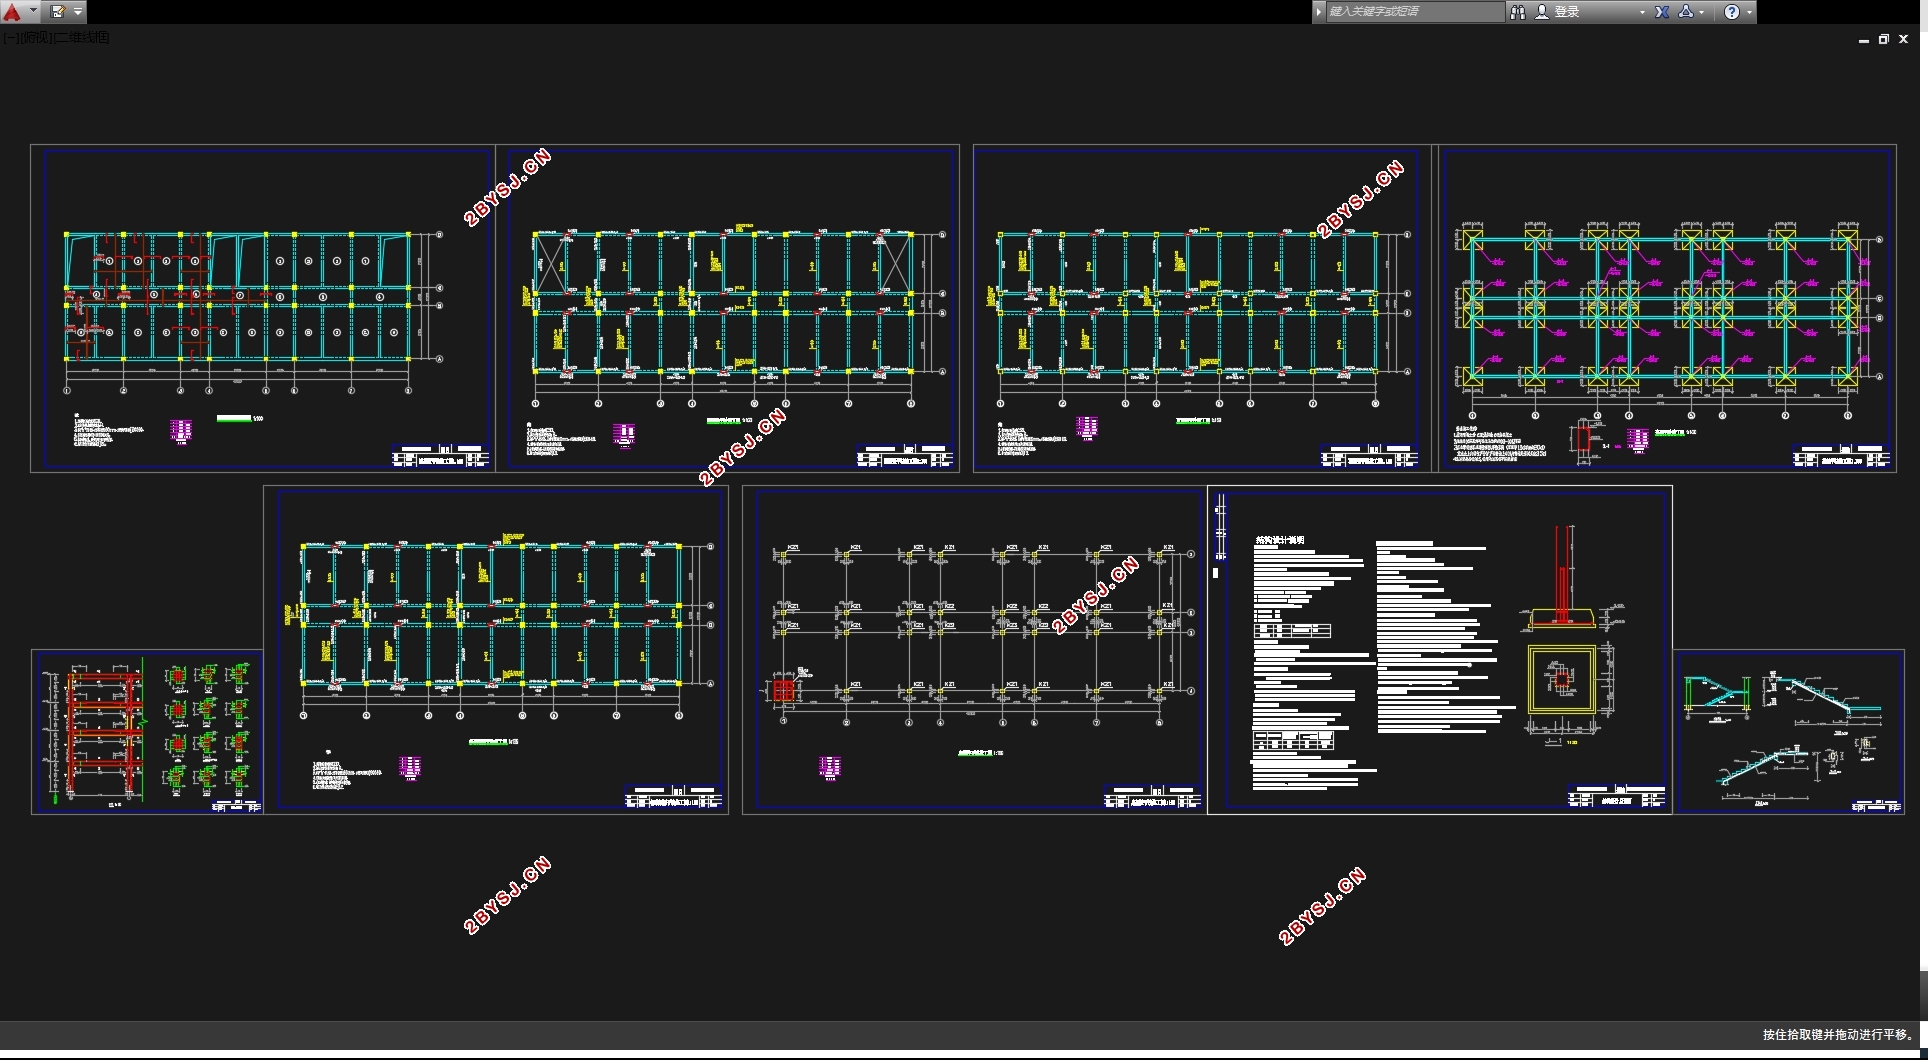The height and width of the screenshot is (1060, 1928).
Task: Restore down the drawing window
Action: pyautogui.click(x=1884, y=40)
